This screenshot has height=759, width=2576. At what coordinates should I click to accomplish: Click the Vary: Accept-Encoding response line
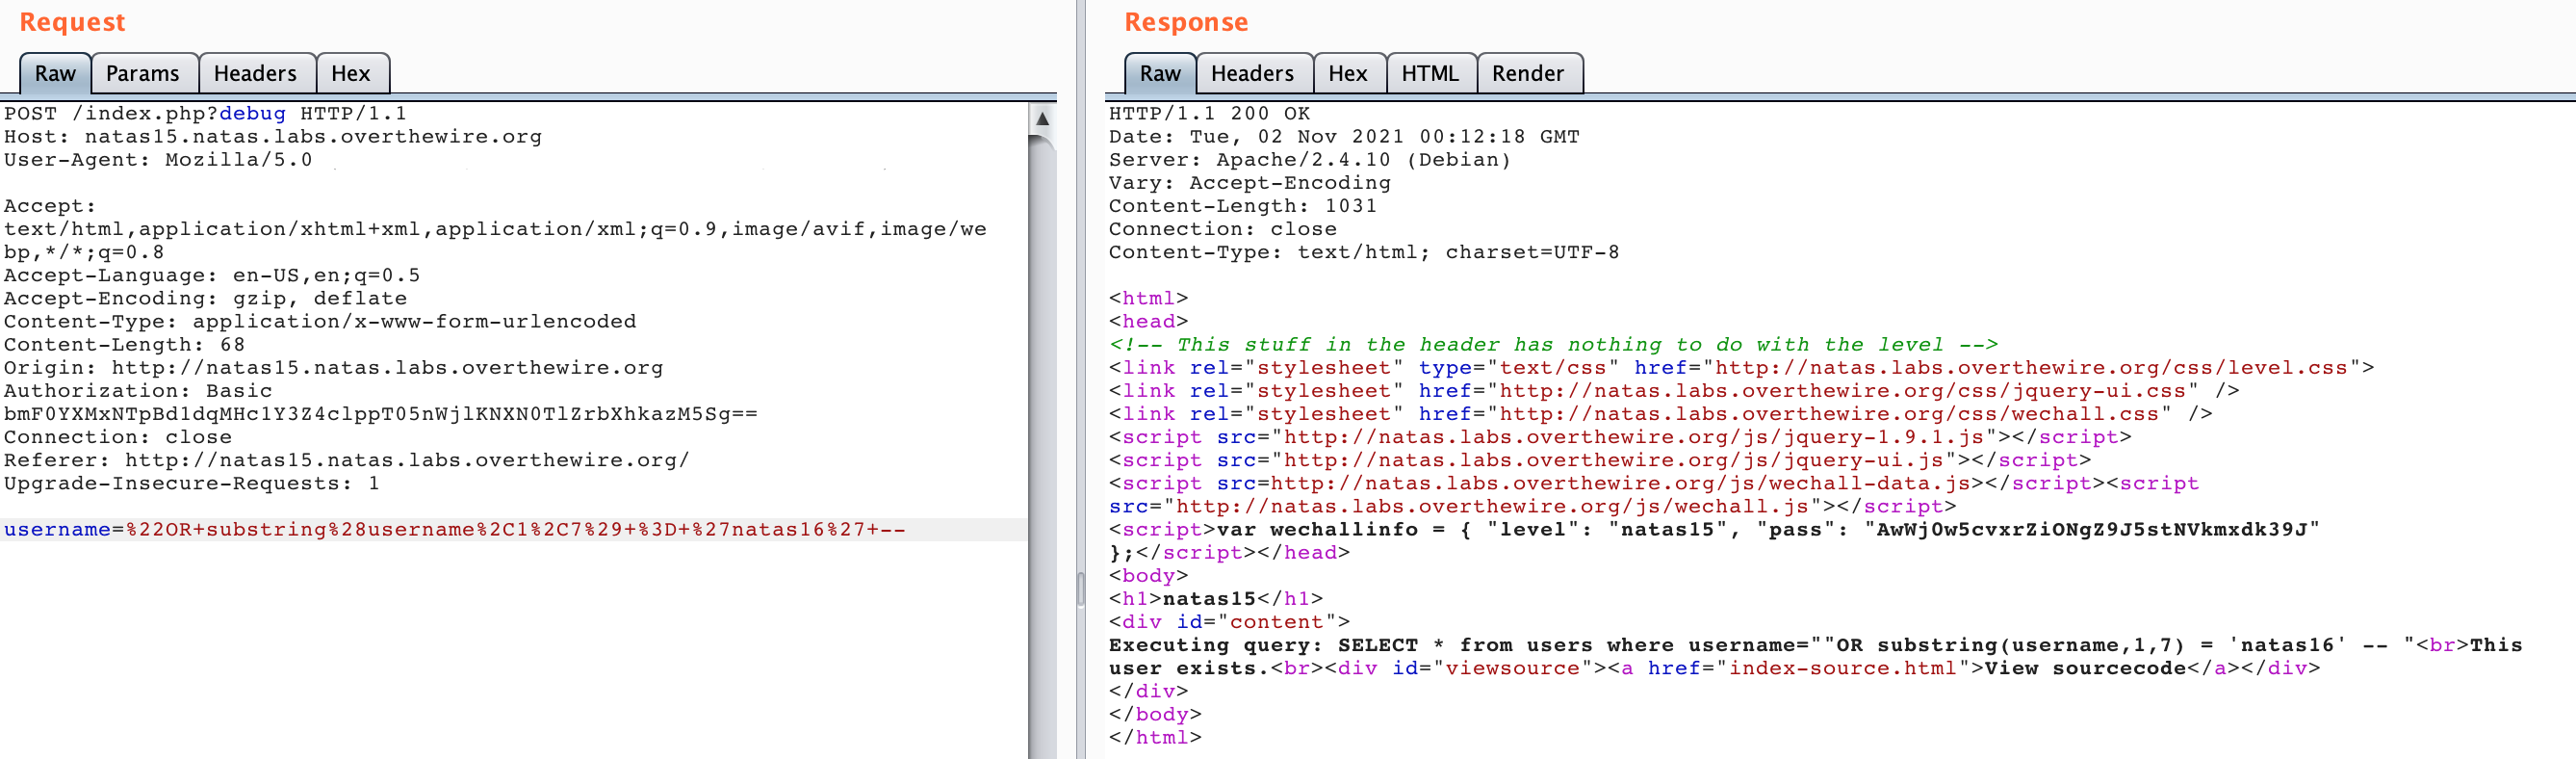coord(1250,183)
